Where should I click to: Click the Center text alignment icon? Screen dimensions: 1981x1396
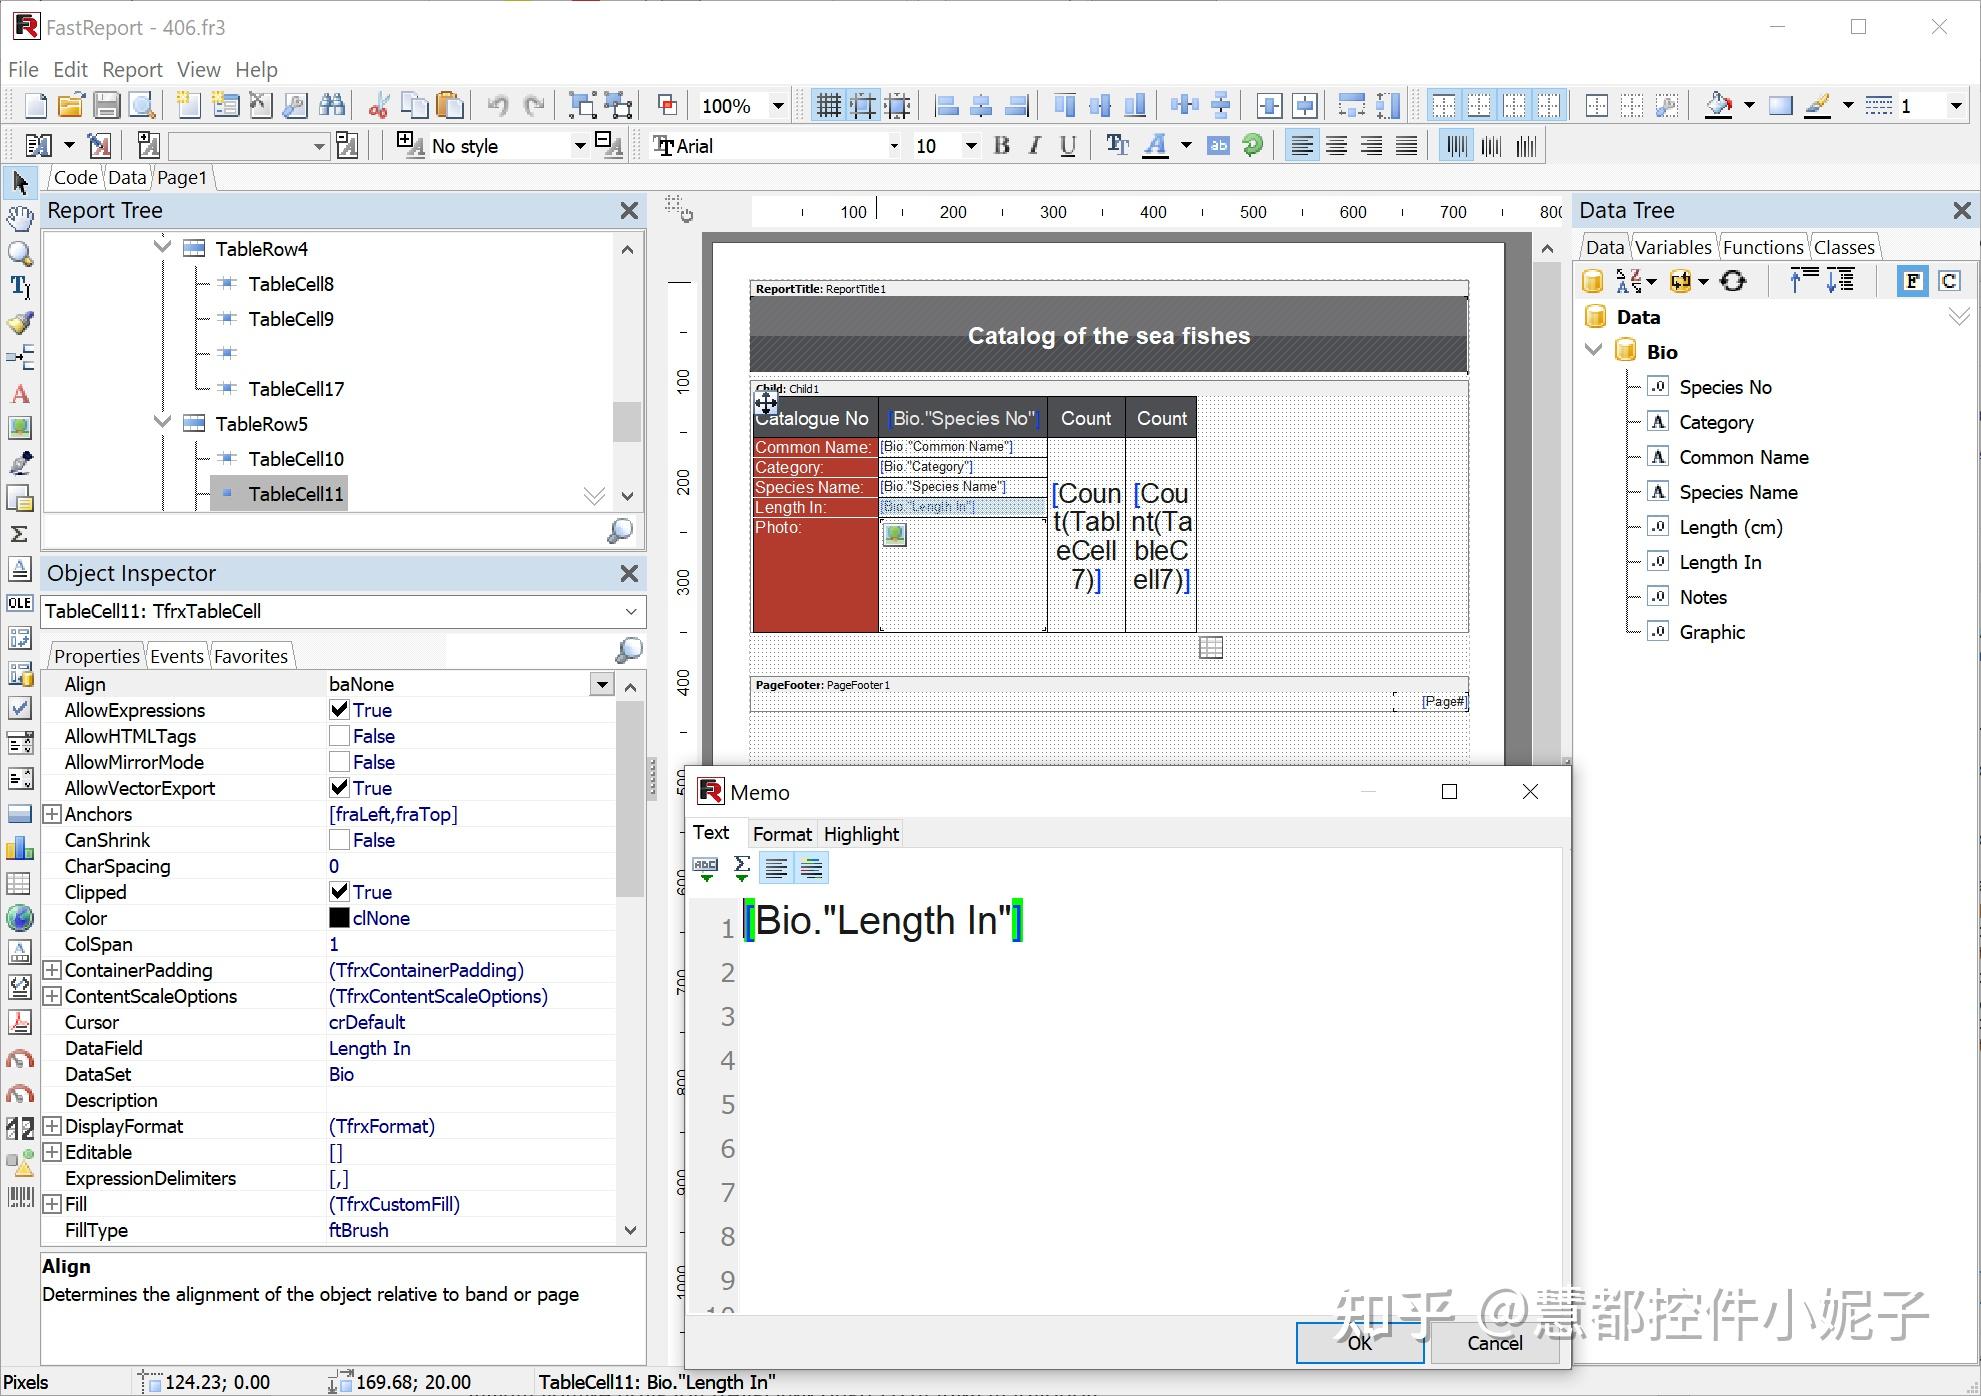[1336, 146]
